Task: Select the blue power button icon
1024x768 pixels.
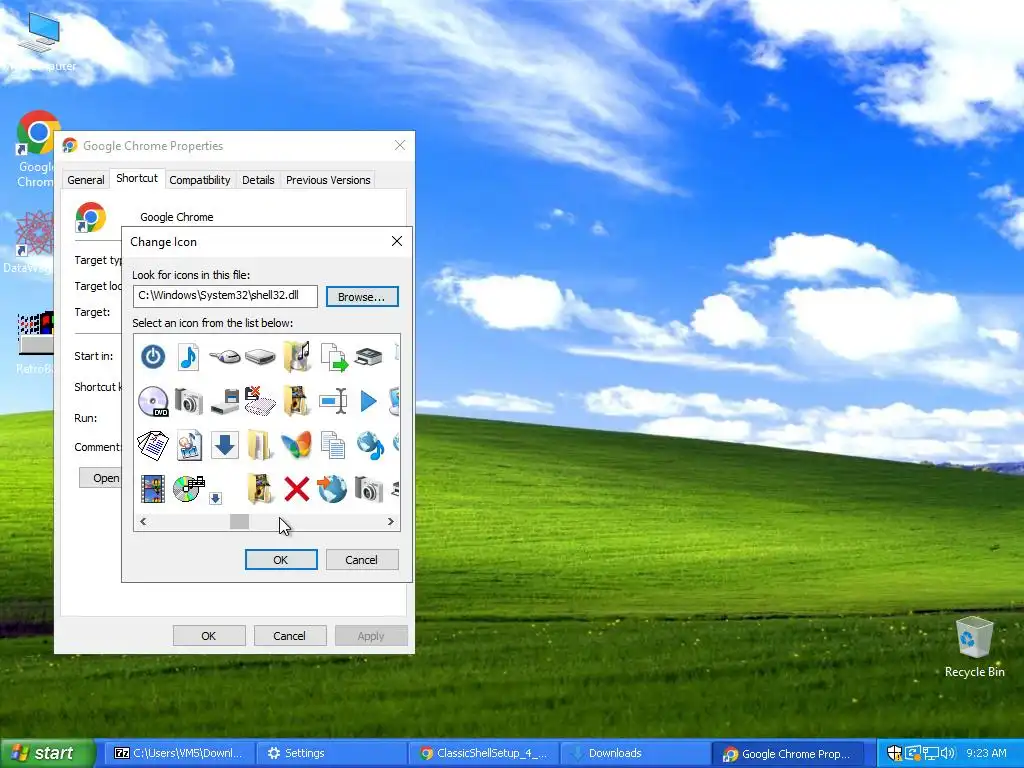Action: pos(153,357)
